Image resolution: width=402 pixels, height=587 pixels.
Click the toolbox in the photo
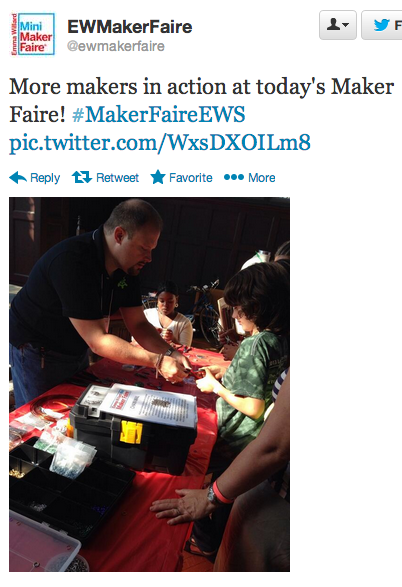[x=134, y=427]
